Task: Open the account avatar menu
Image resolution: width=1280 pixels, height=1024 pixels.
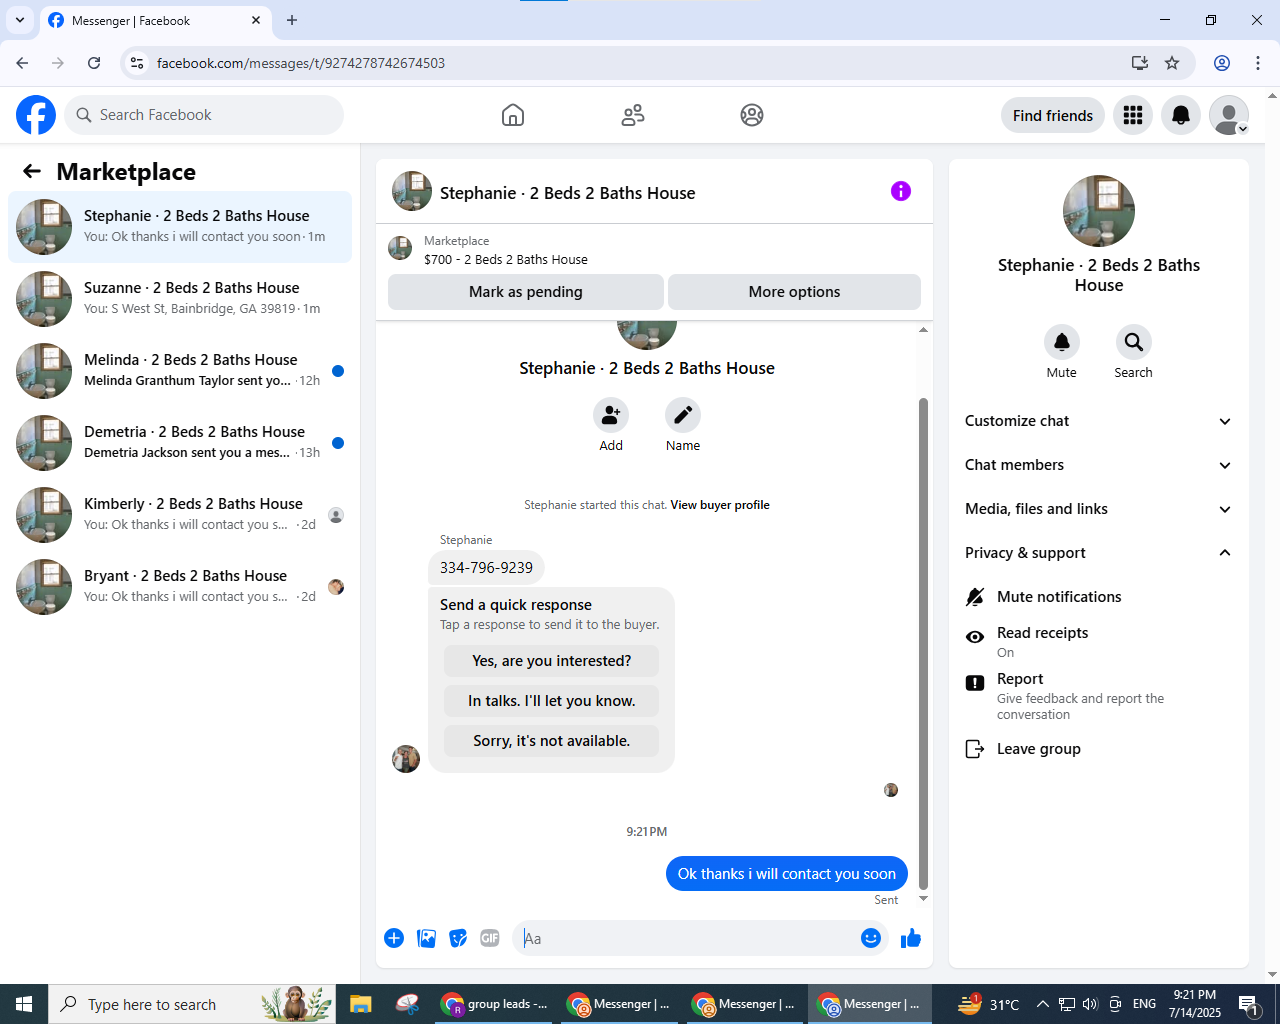Action: pyautogui.click(x=1229, y=116)
